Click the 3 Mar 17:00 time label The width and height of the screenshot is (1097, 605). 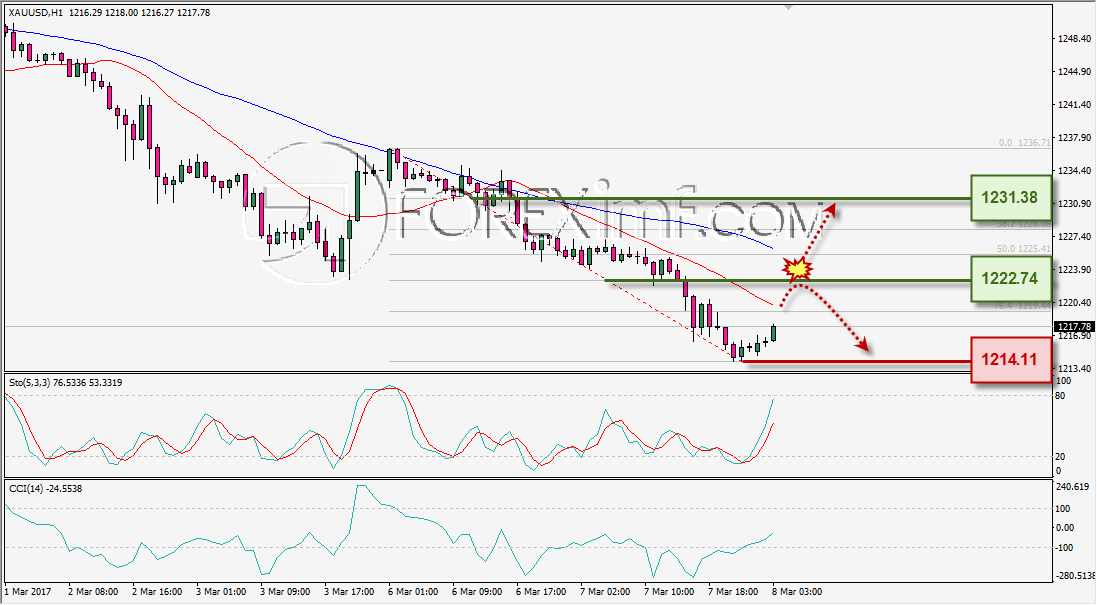[349, 592]
